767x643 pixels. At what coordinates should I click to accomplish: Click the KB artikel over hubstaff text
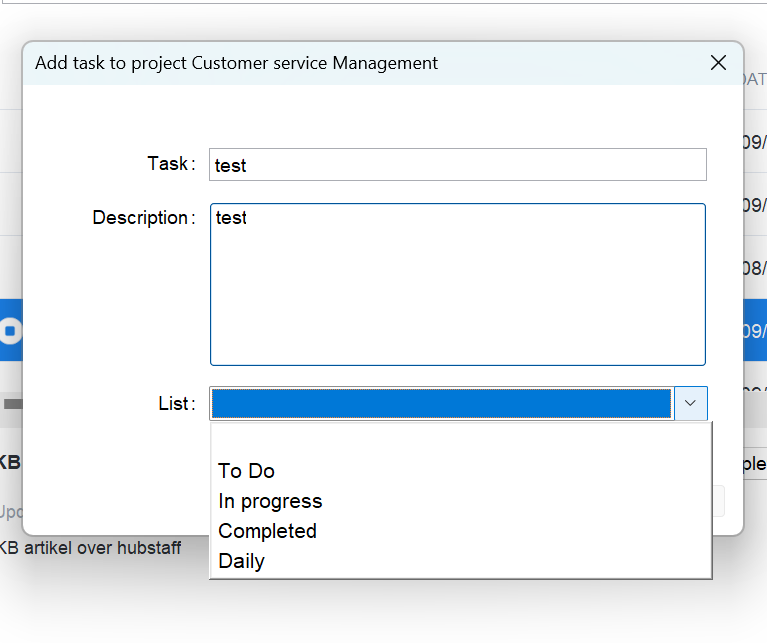click(x=92, y=548)
